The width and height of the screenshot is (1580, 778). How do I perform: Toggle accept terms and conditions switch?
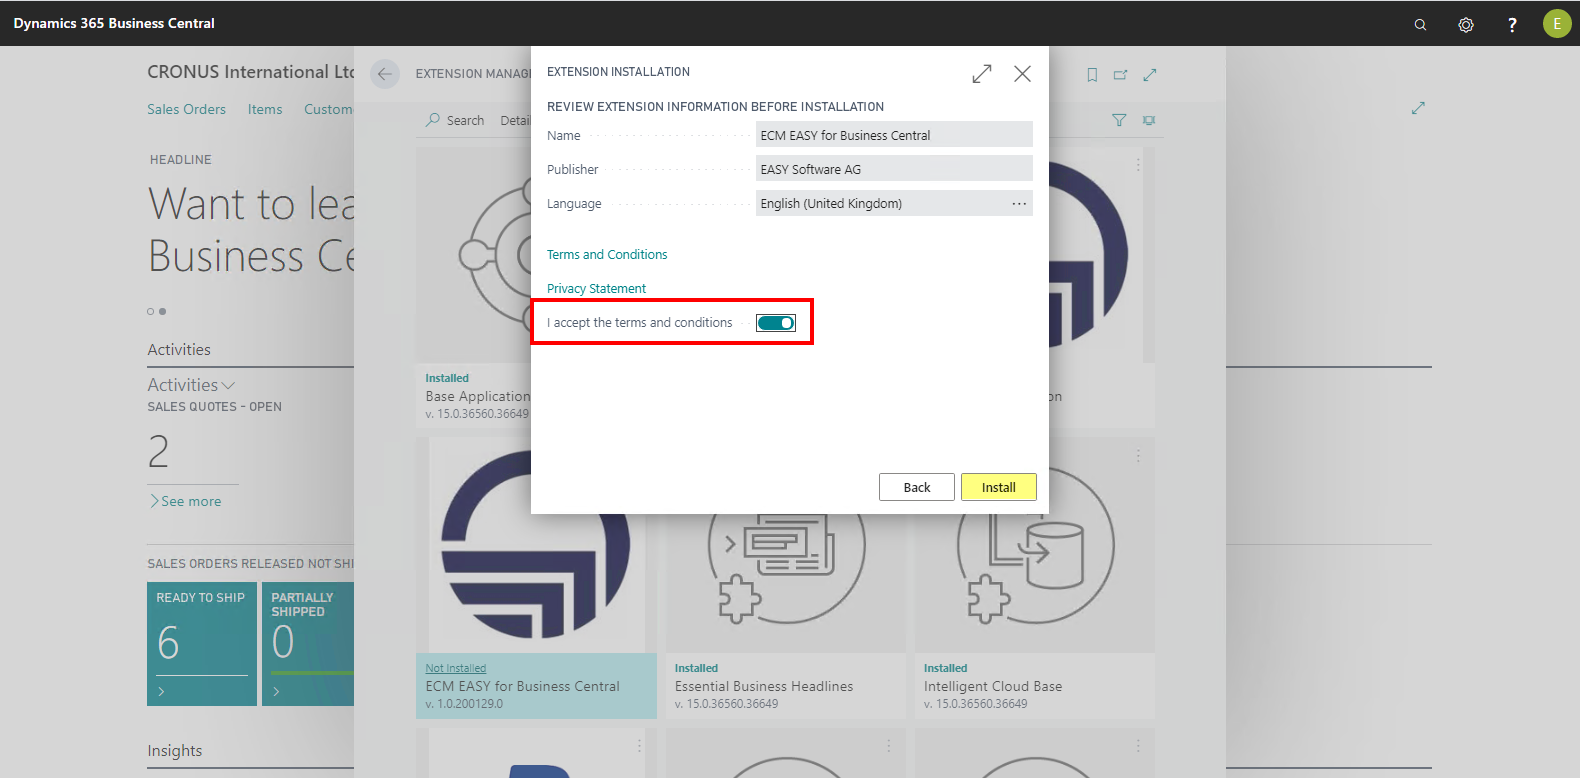[x=775, y=322]
